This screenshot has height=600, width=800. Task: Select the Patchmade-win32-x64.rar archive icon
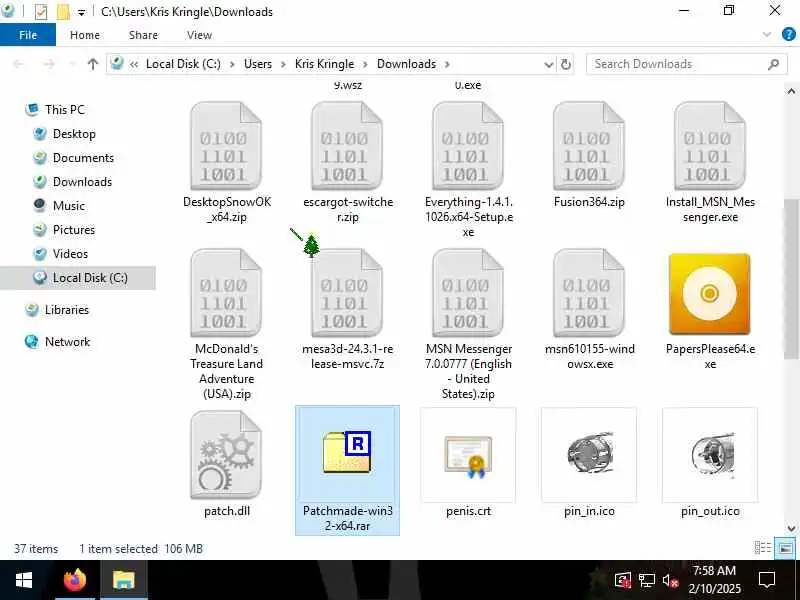tap(347, 452)
